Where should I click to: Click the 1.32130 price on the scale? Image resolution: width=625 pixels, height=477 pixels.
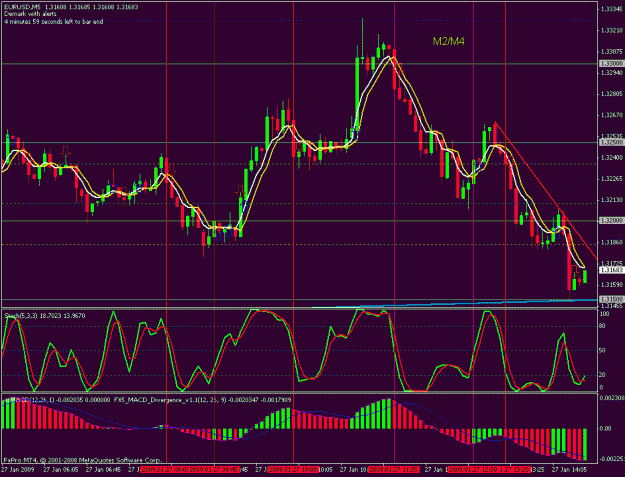pyautogui.click(x=611, y=200)
